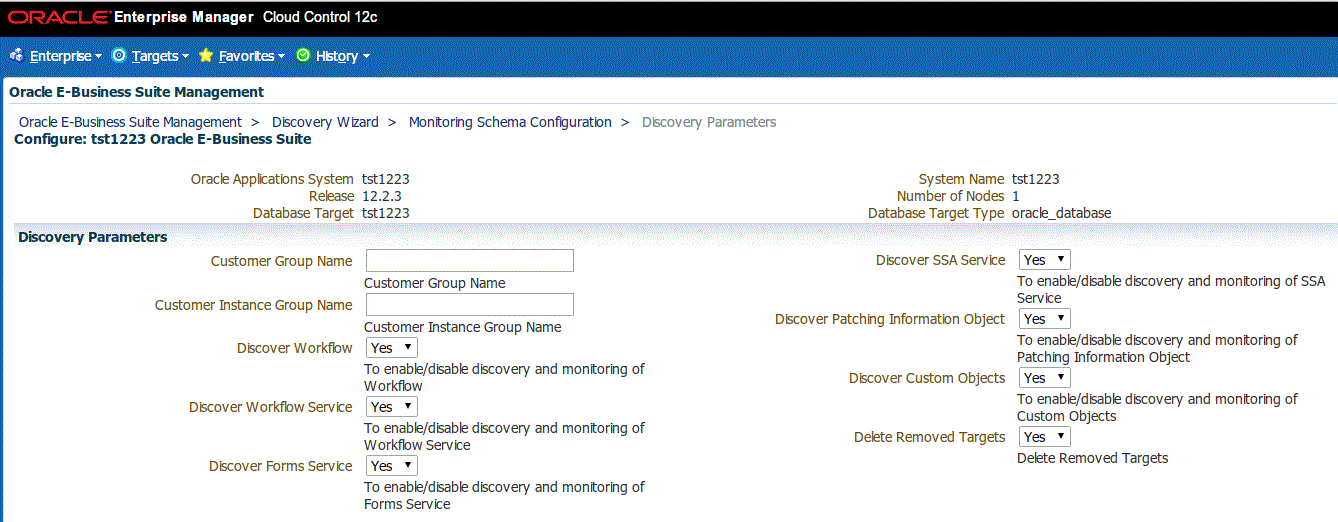This screenshot has height=522, width=1338.
Task: Open the Discover Forms Service dropdown
Action: point(391,466)
